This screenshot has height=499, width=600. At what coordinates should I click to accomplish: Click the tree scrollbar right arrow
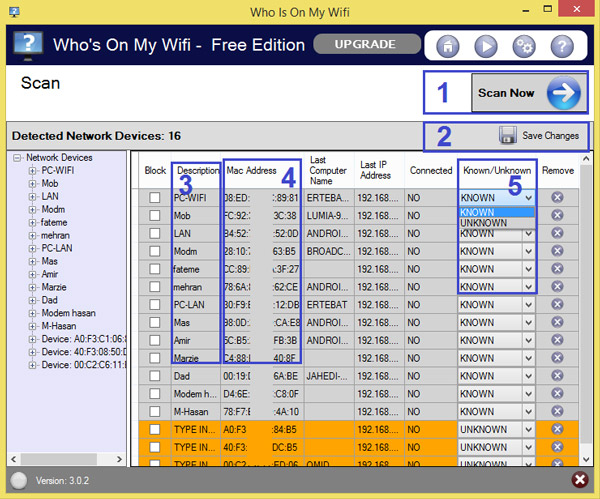pos(119,459)
